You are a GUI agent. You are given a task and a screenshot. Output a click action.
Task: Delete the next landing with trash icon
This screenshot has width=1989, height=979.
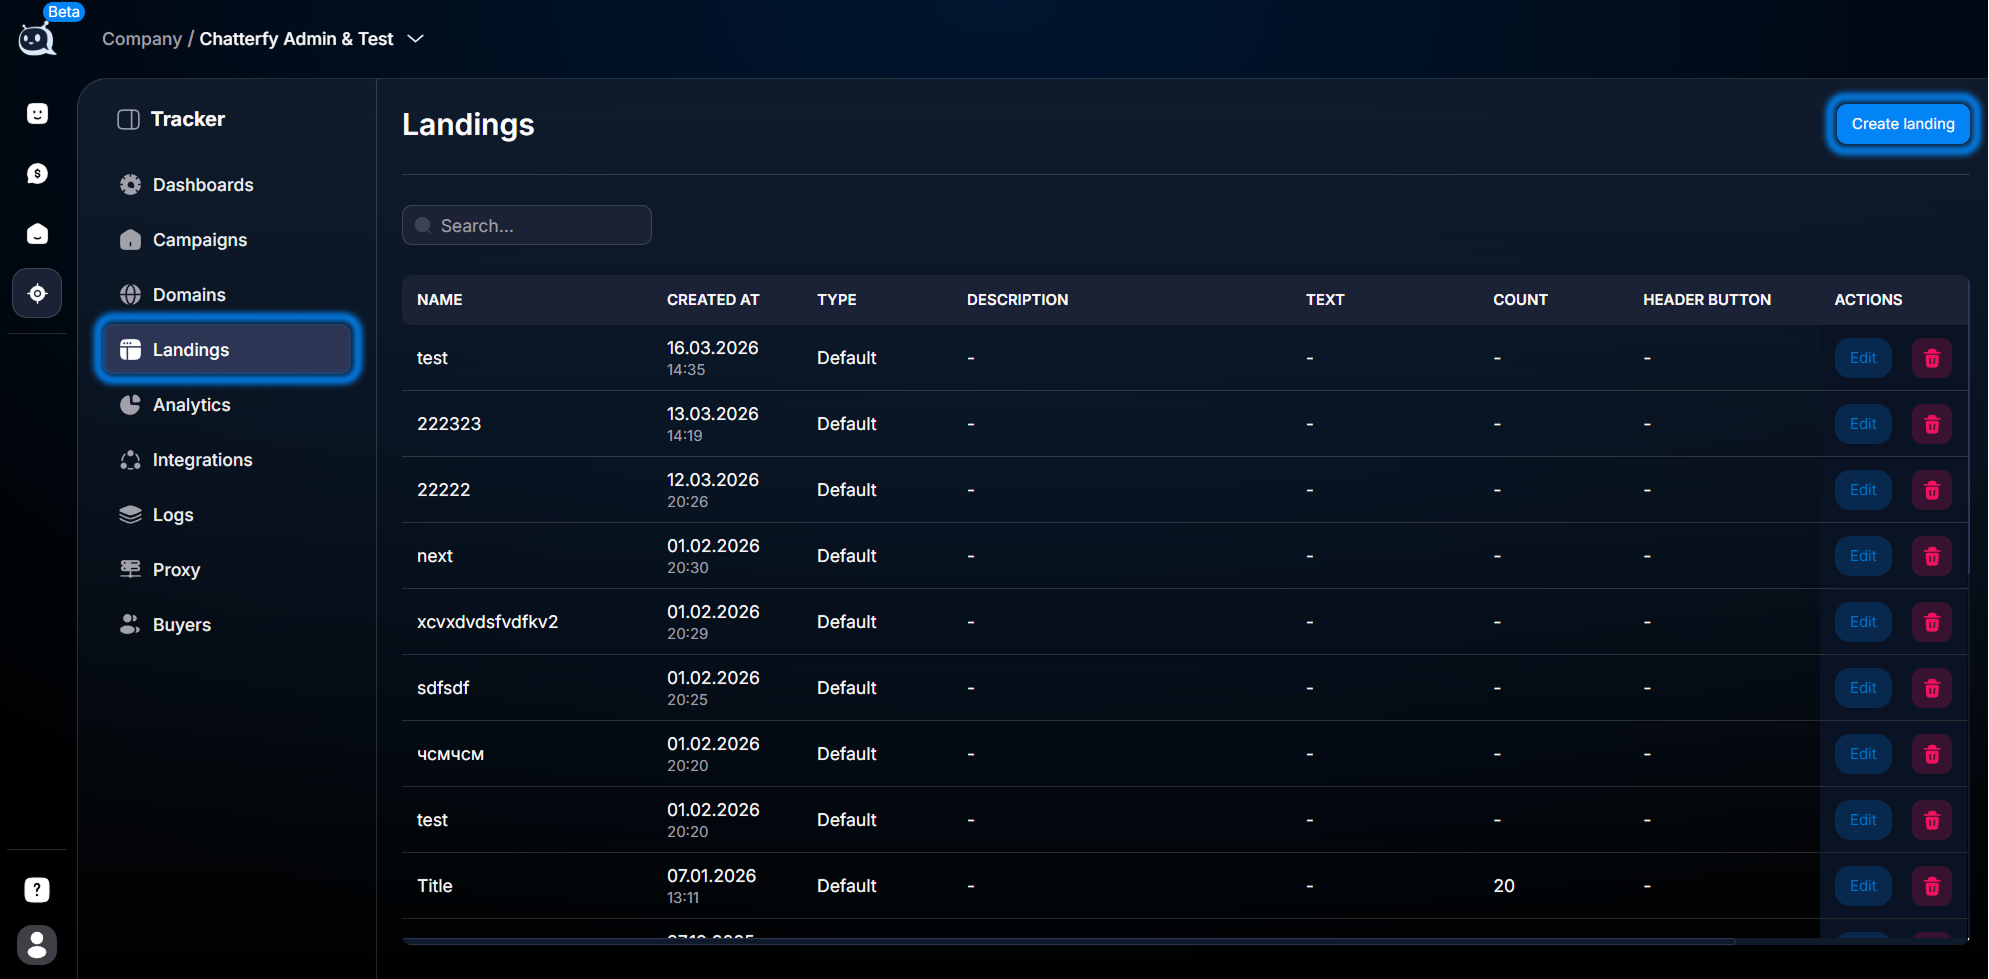pyautogui.click(x=1932, y=556)
